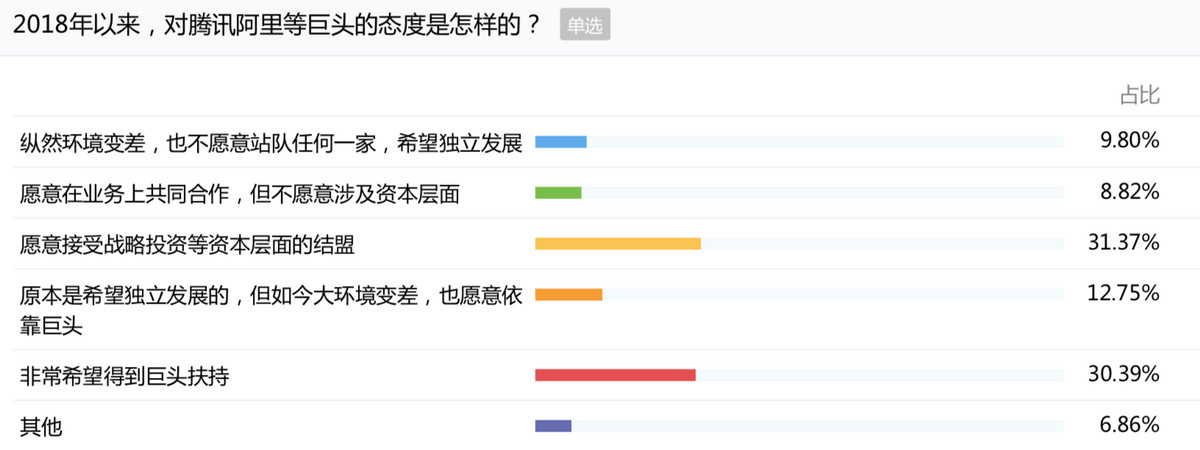Click the yellow bar for 战略投资 option
Image resolution: width=1200 pixels, height=450 pixels.
coord(618,243)
